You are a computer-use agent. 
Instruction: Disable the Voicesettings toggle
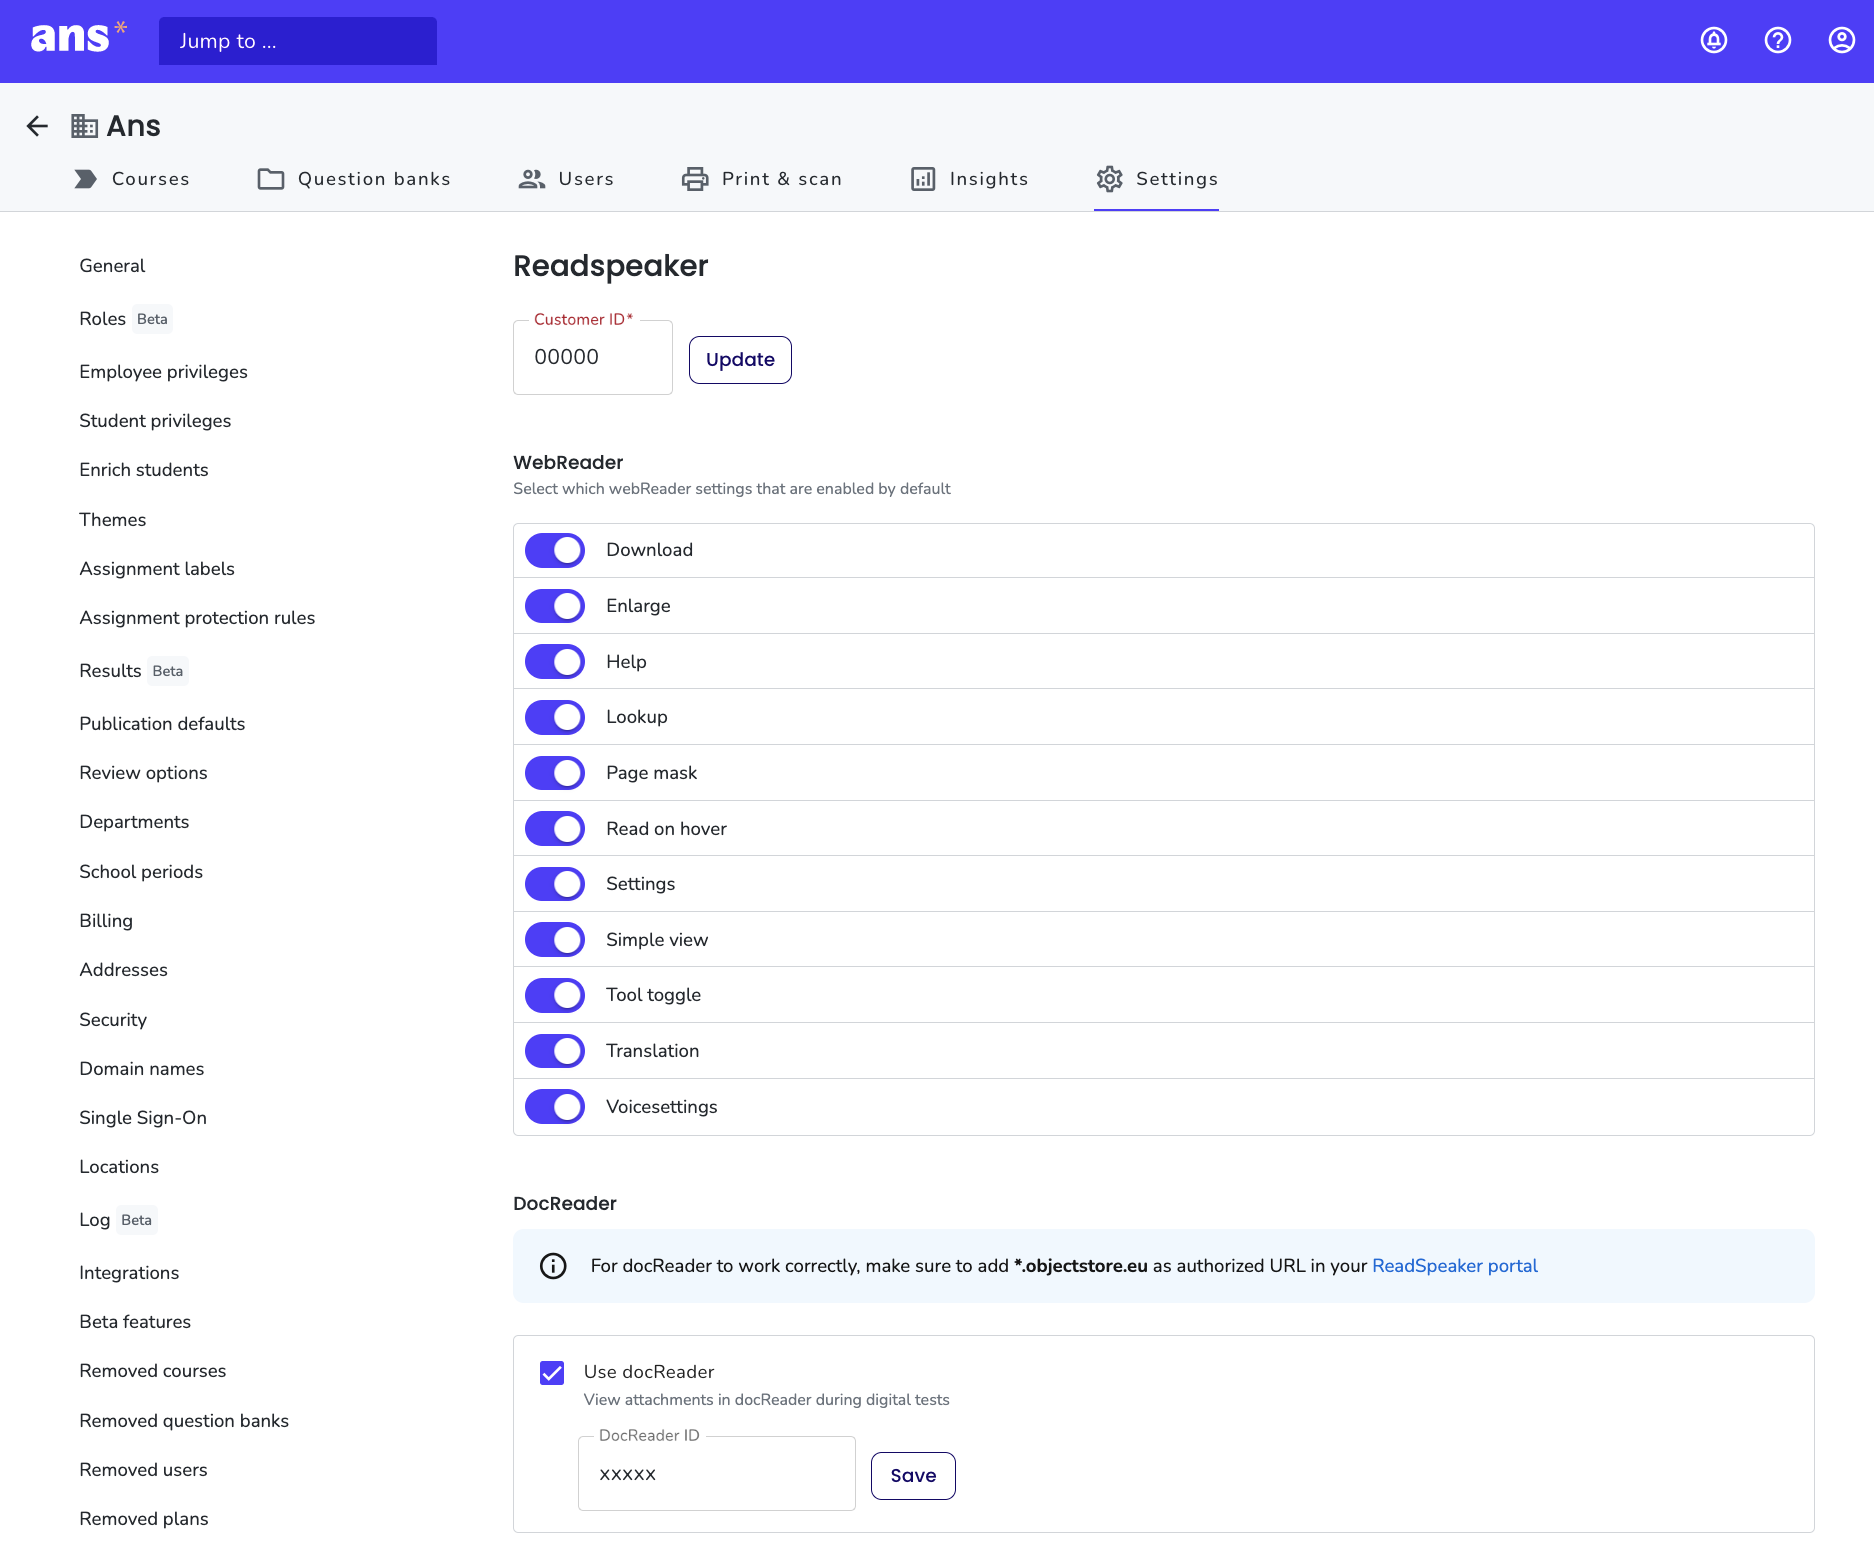pos(555,1107)
